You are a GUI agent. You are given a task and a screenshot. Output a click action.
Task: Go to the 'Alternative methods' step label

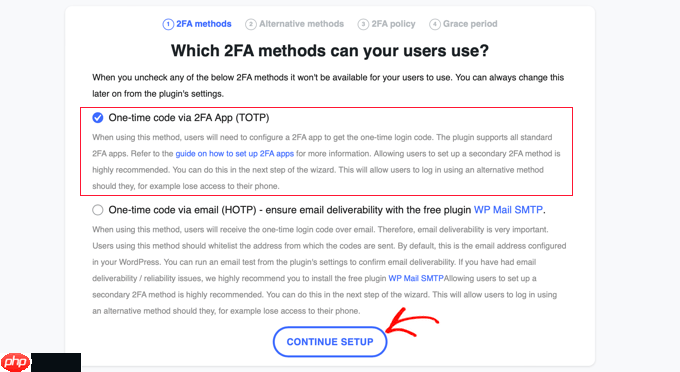[x=301, y=24]
